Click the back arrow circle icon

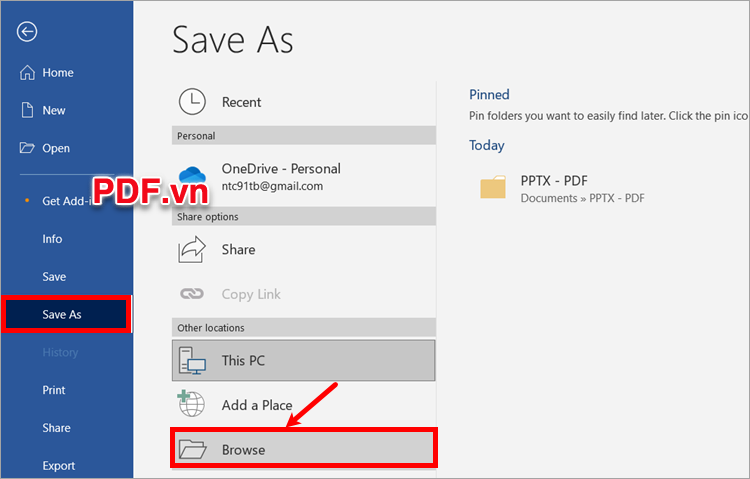pos(27,32)
